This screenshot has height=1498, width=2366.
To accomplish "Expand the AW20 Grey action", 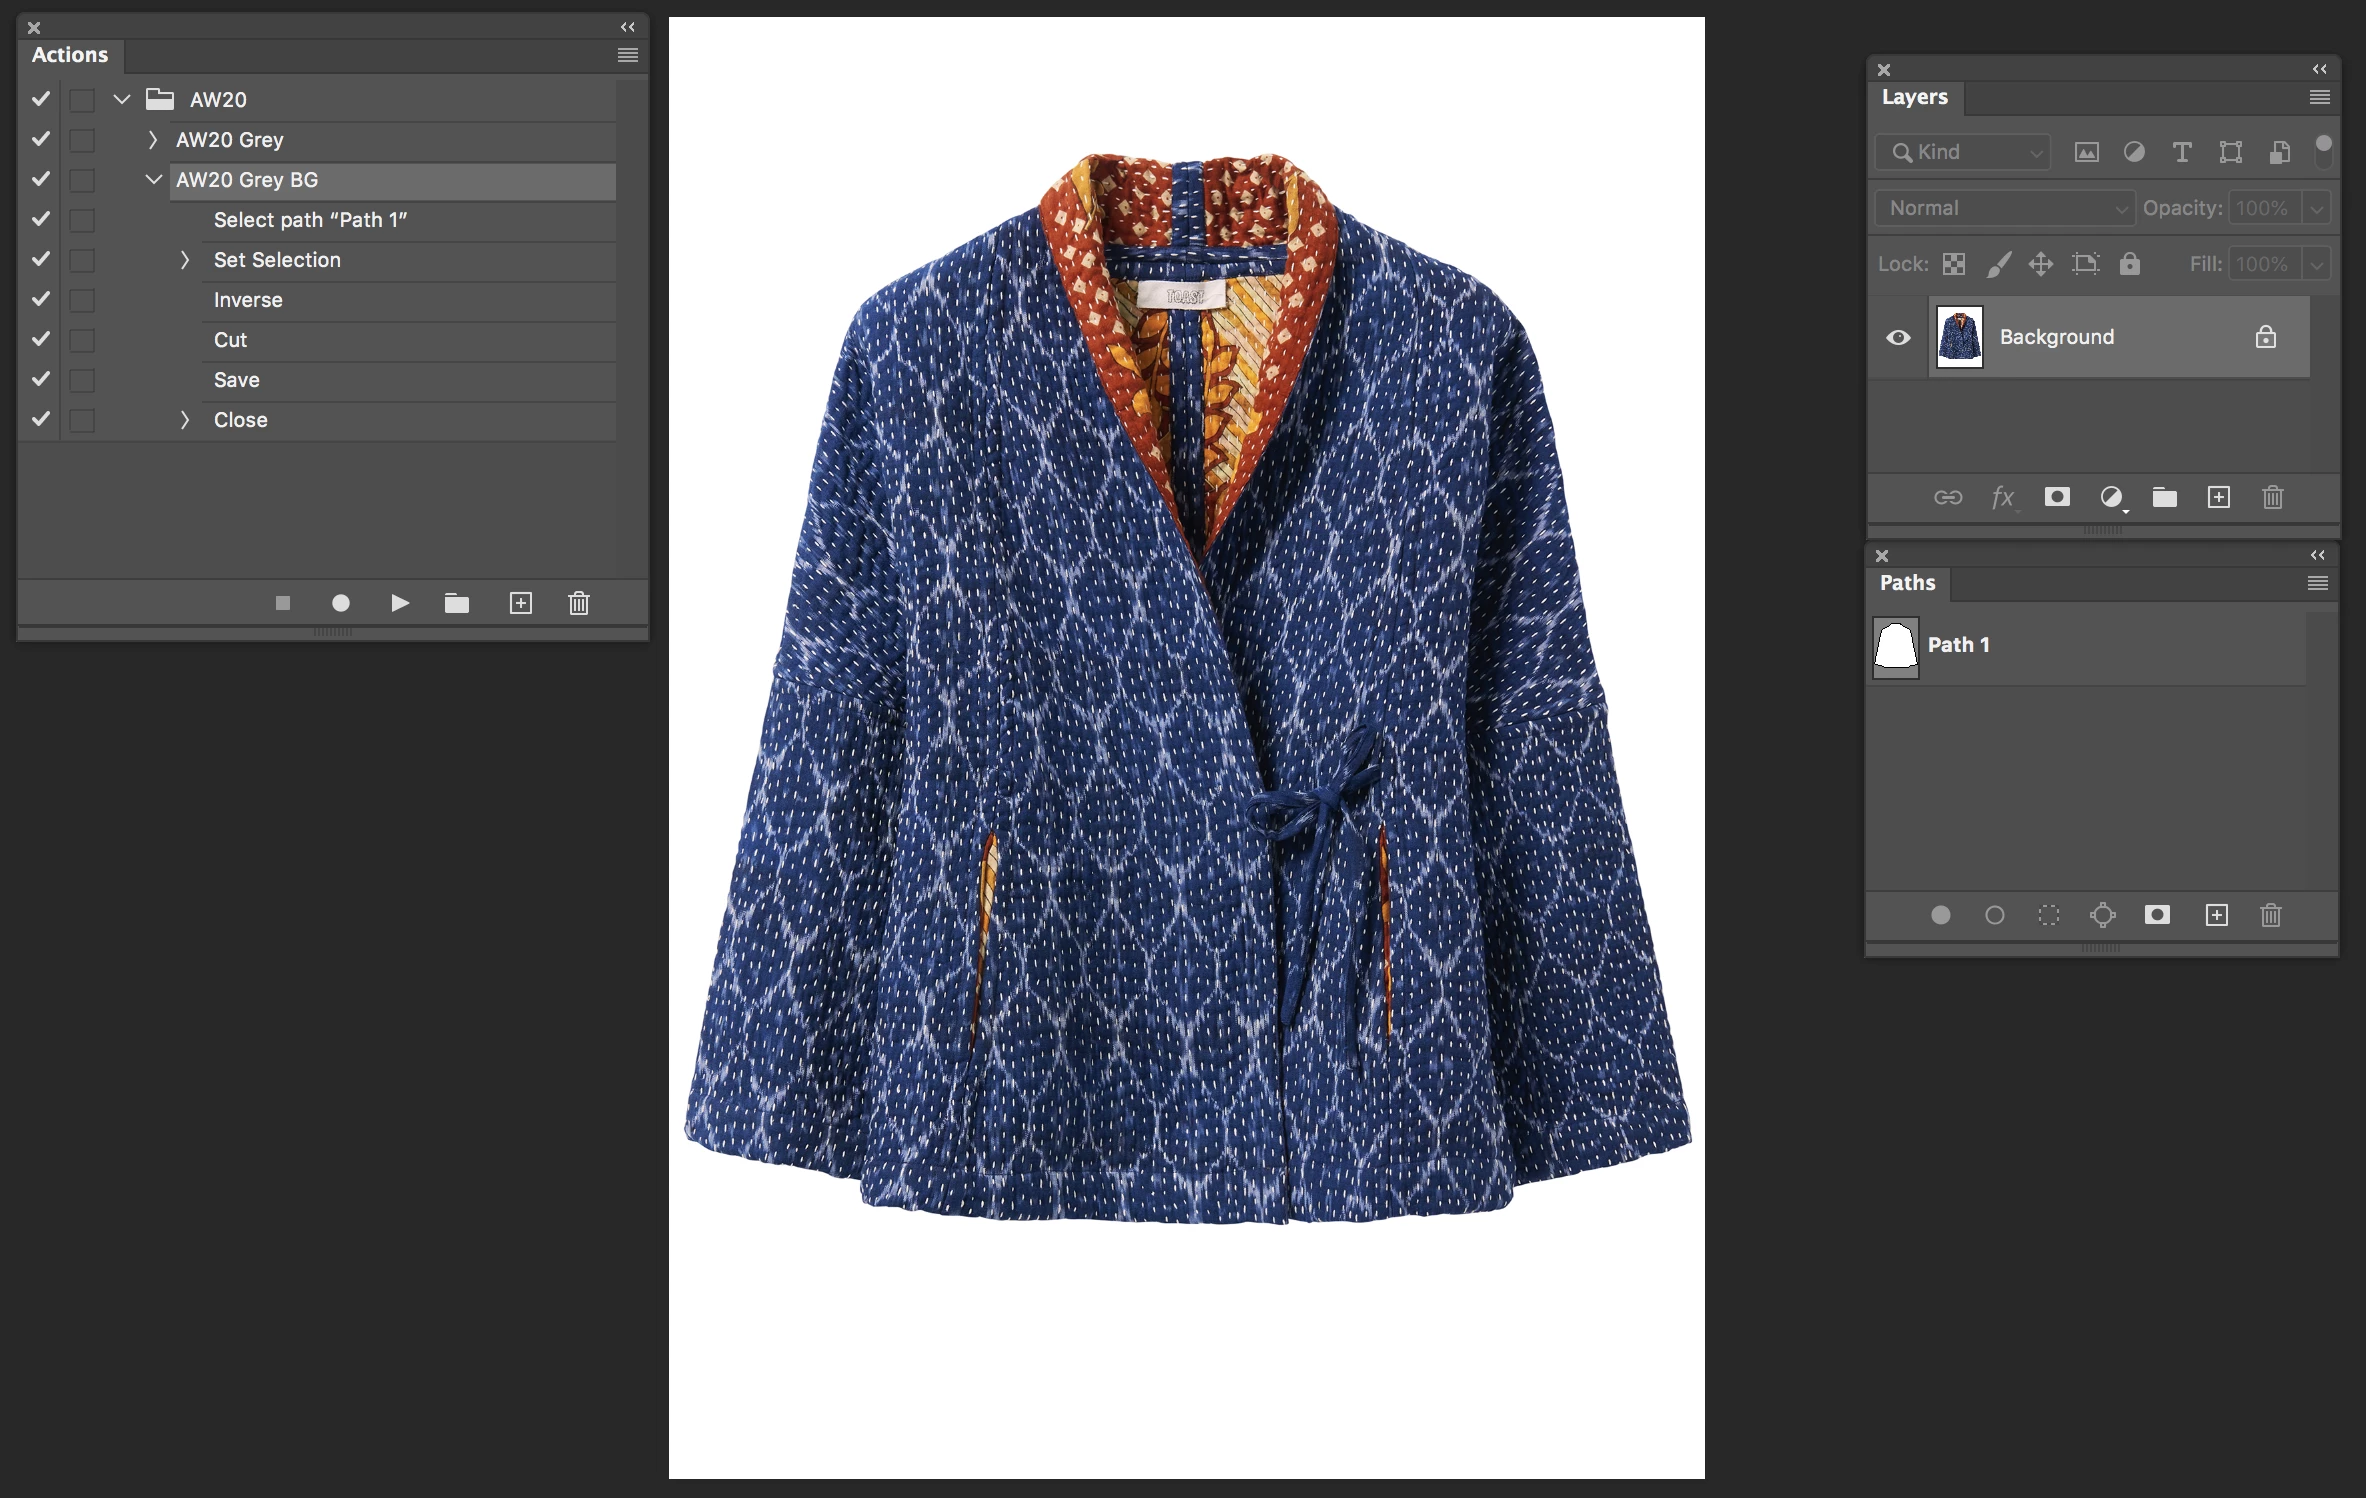I will click(153, 140).
